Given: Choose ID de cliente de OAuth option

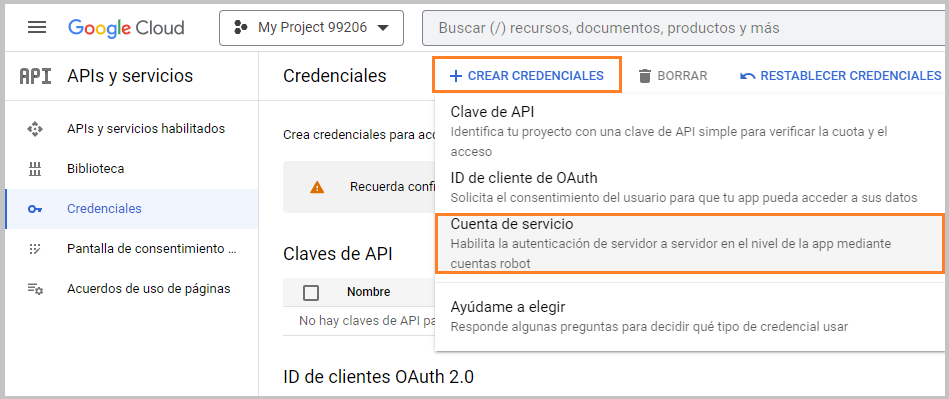Looking at the screenshot, I should click(690, 187).
